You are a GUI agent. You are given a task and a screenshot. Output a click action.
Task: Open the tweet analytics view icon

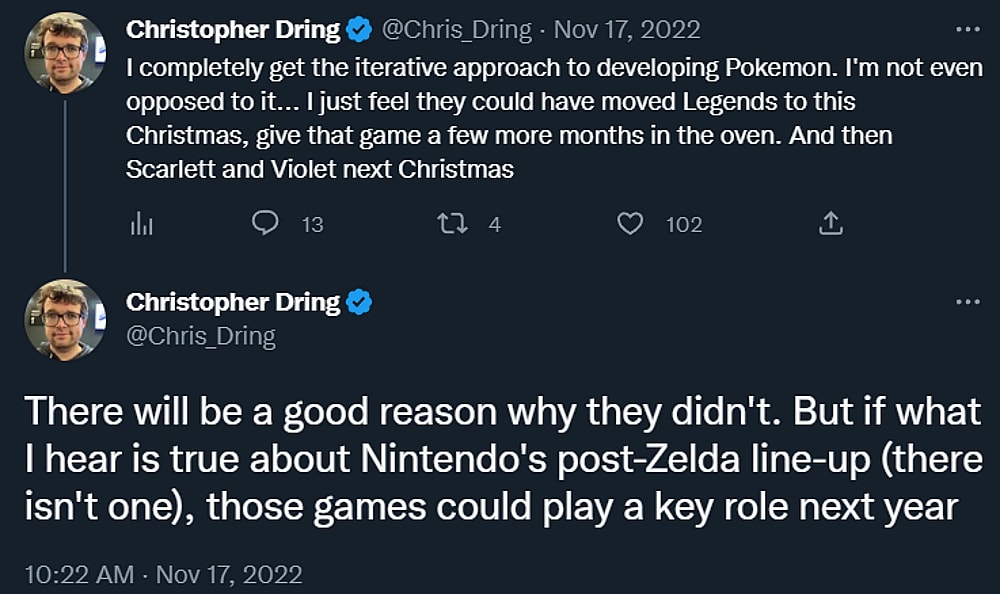tap(142, 224)
